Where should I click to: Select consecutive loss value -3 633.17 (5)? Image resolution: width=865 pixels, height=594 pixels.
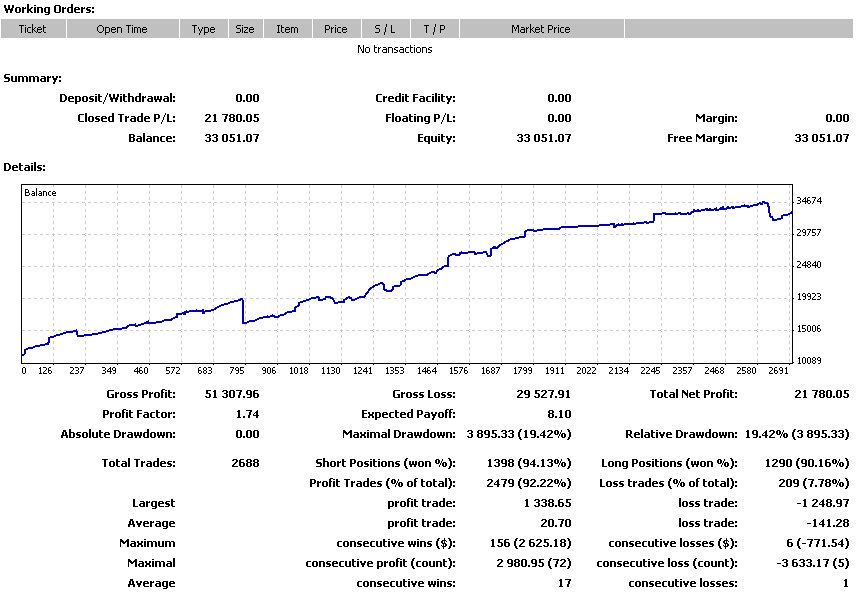814,563
